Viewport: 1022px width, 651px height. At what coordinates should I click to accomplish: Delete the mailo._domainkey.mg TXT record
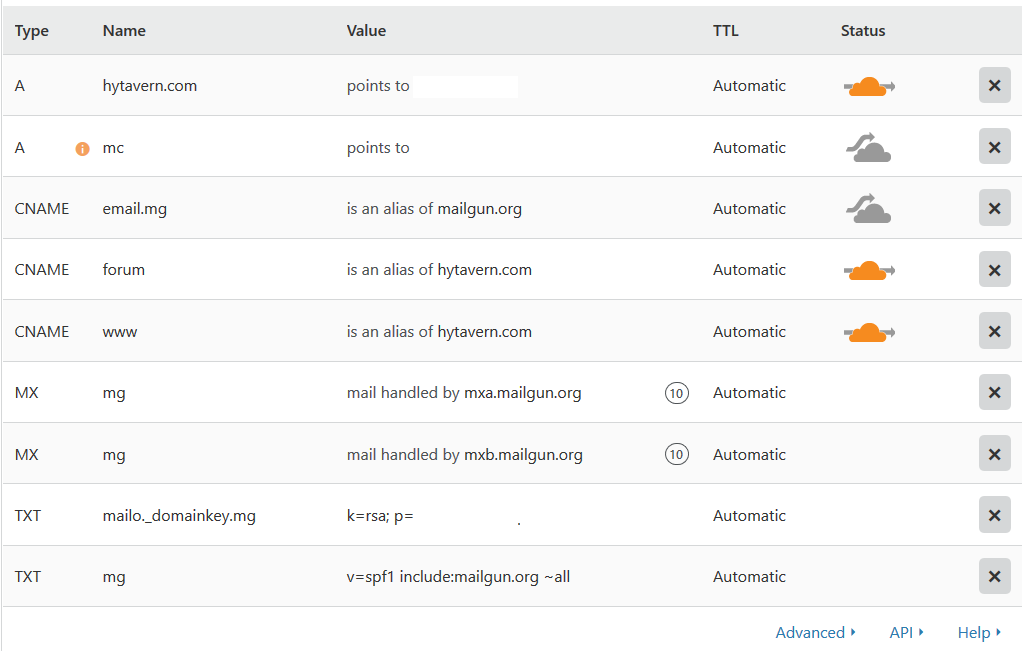[x=995, y=515]
